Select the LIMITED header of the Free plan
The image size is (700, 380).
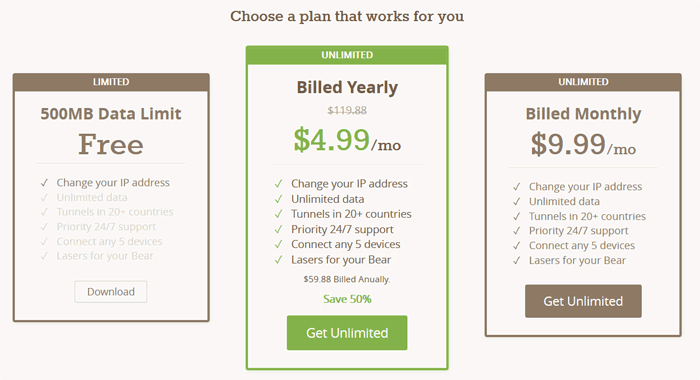pyautogui.click(x=111, y=82)
